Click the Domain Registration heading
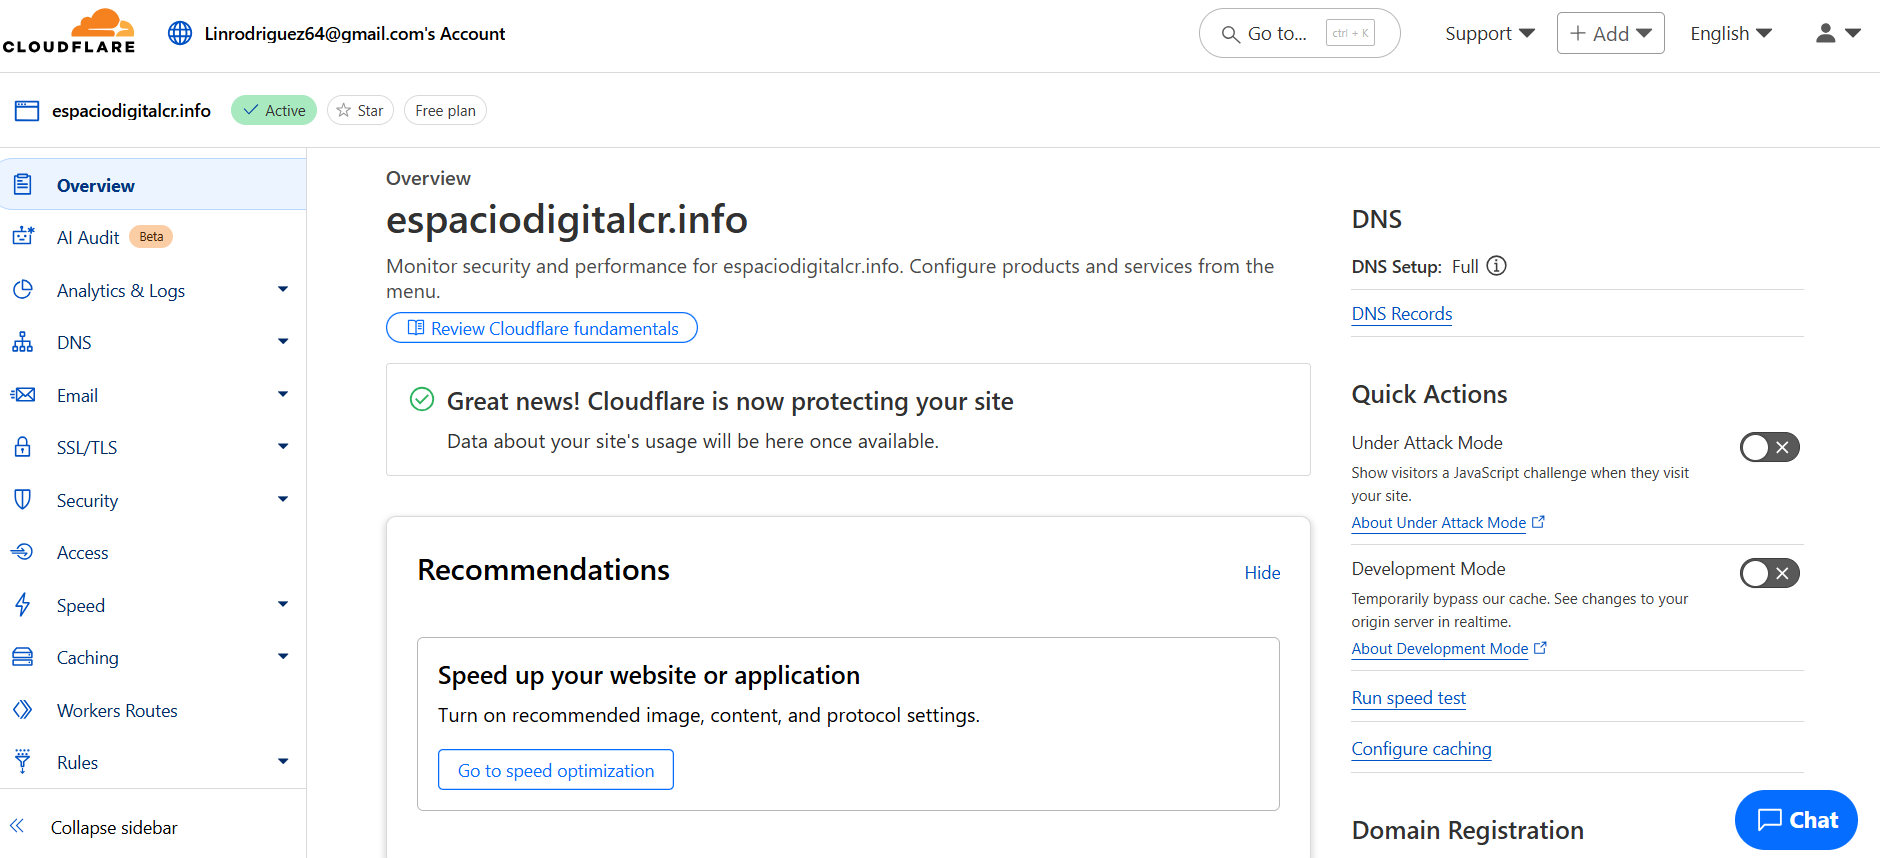 point(1467,829)
